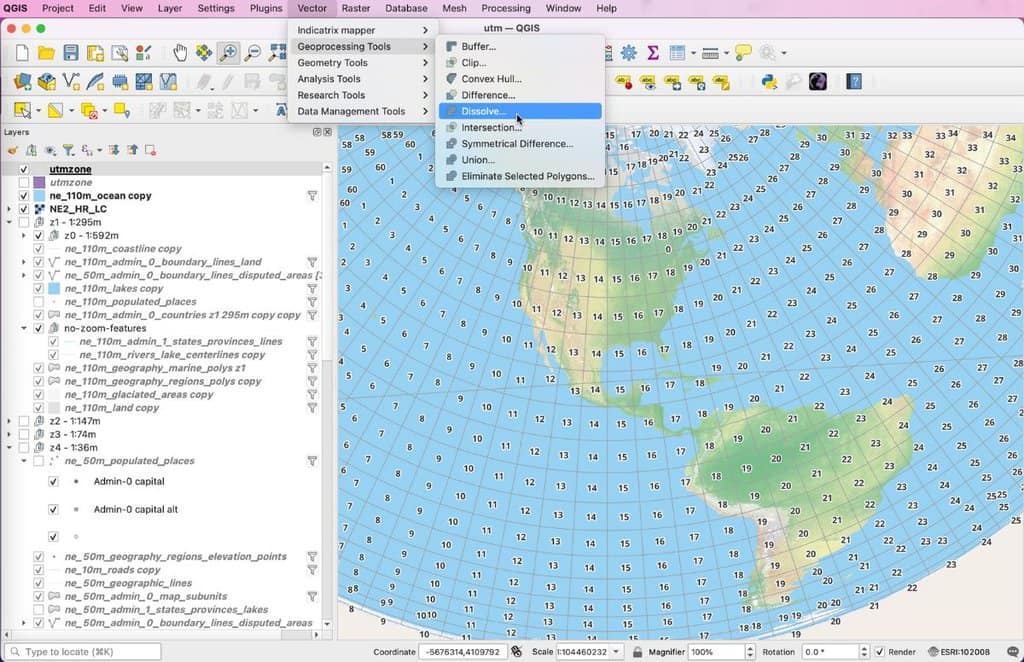Expand the z0 - 1:592m group
Screen dimensions: 1024x662
(24, 236)
